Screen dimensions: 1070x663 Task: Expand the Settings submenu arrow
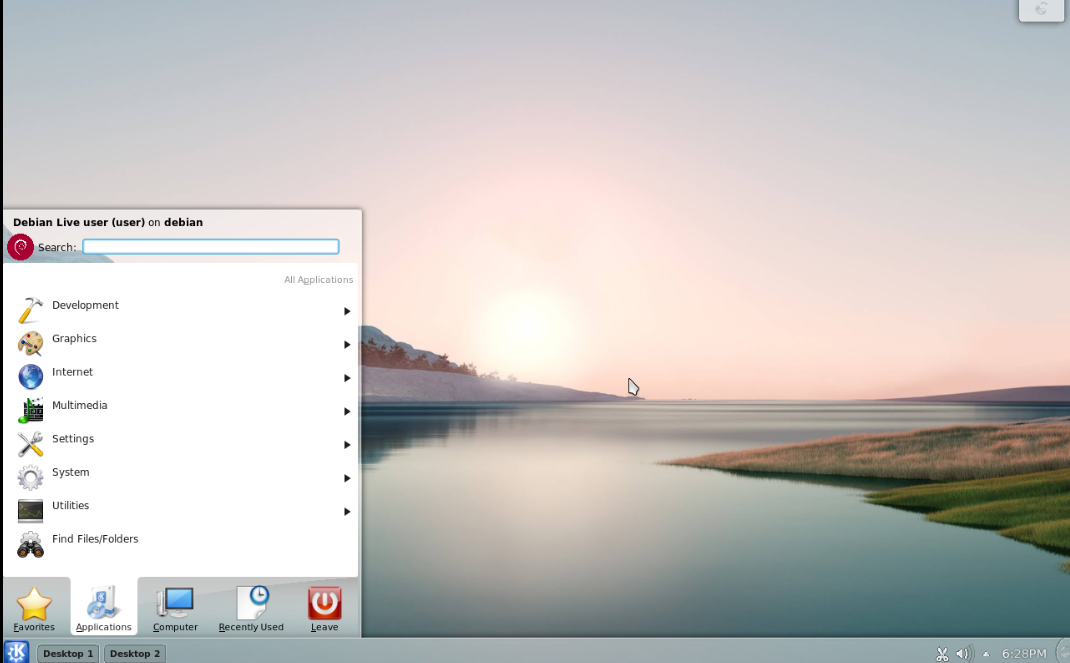click(347, 445)
